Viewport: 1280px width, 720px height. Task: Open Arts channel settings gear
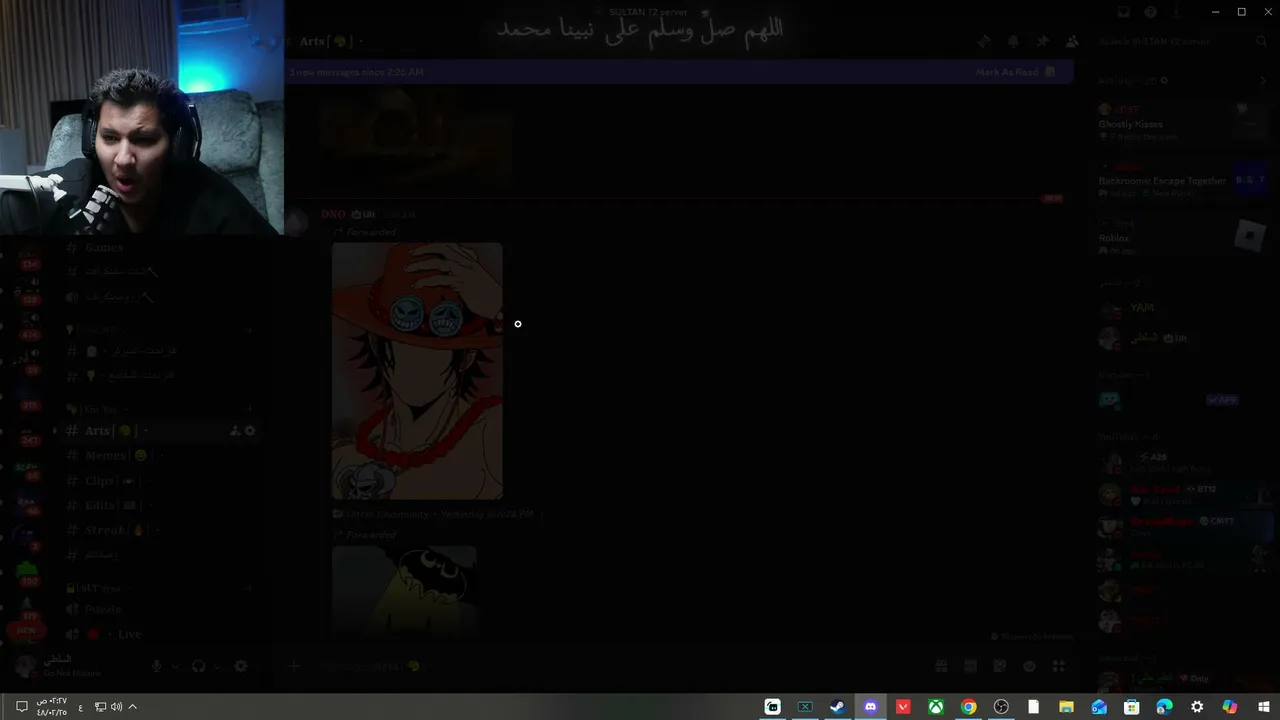[x=250, y=431]
